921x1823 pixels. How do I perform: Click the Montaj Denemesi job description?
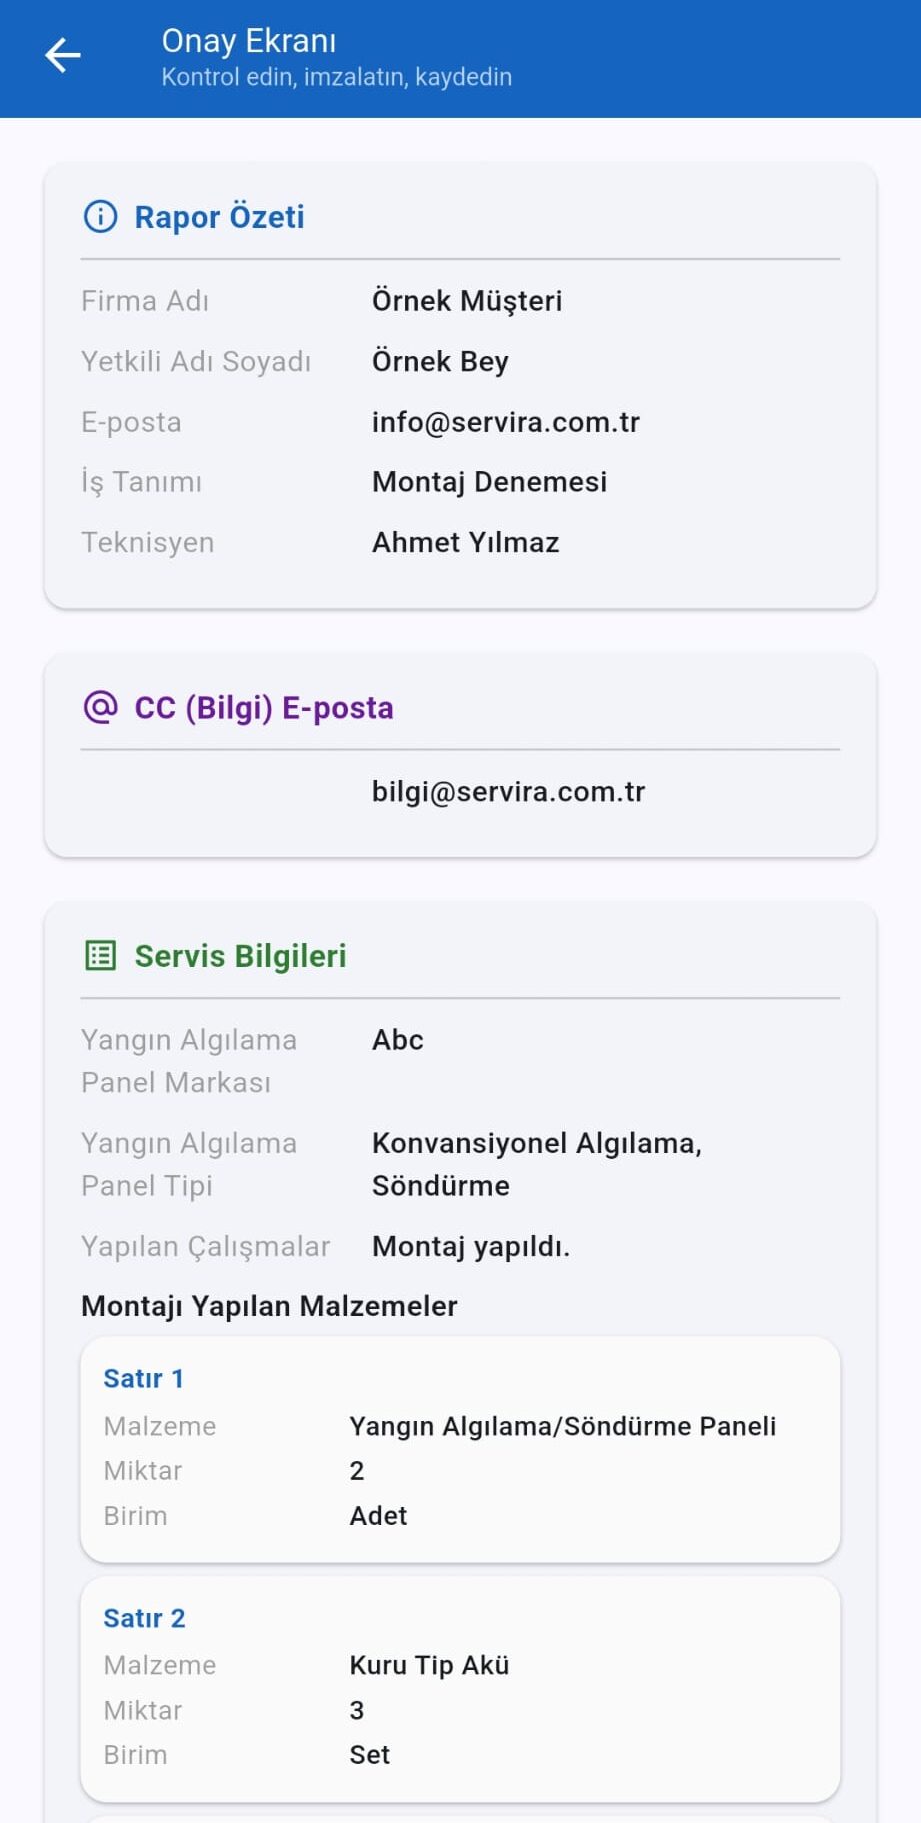click(489, 482)
